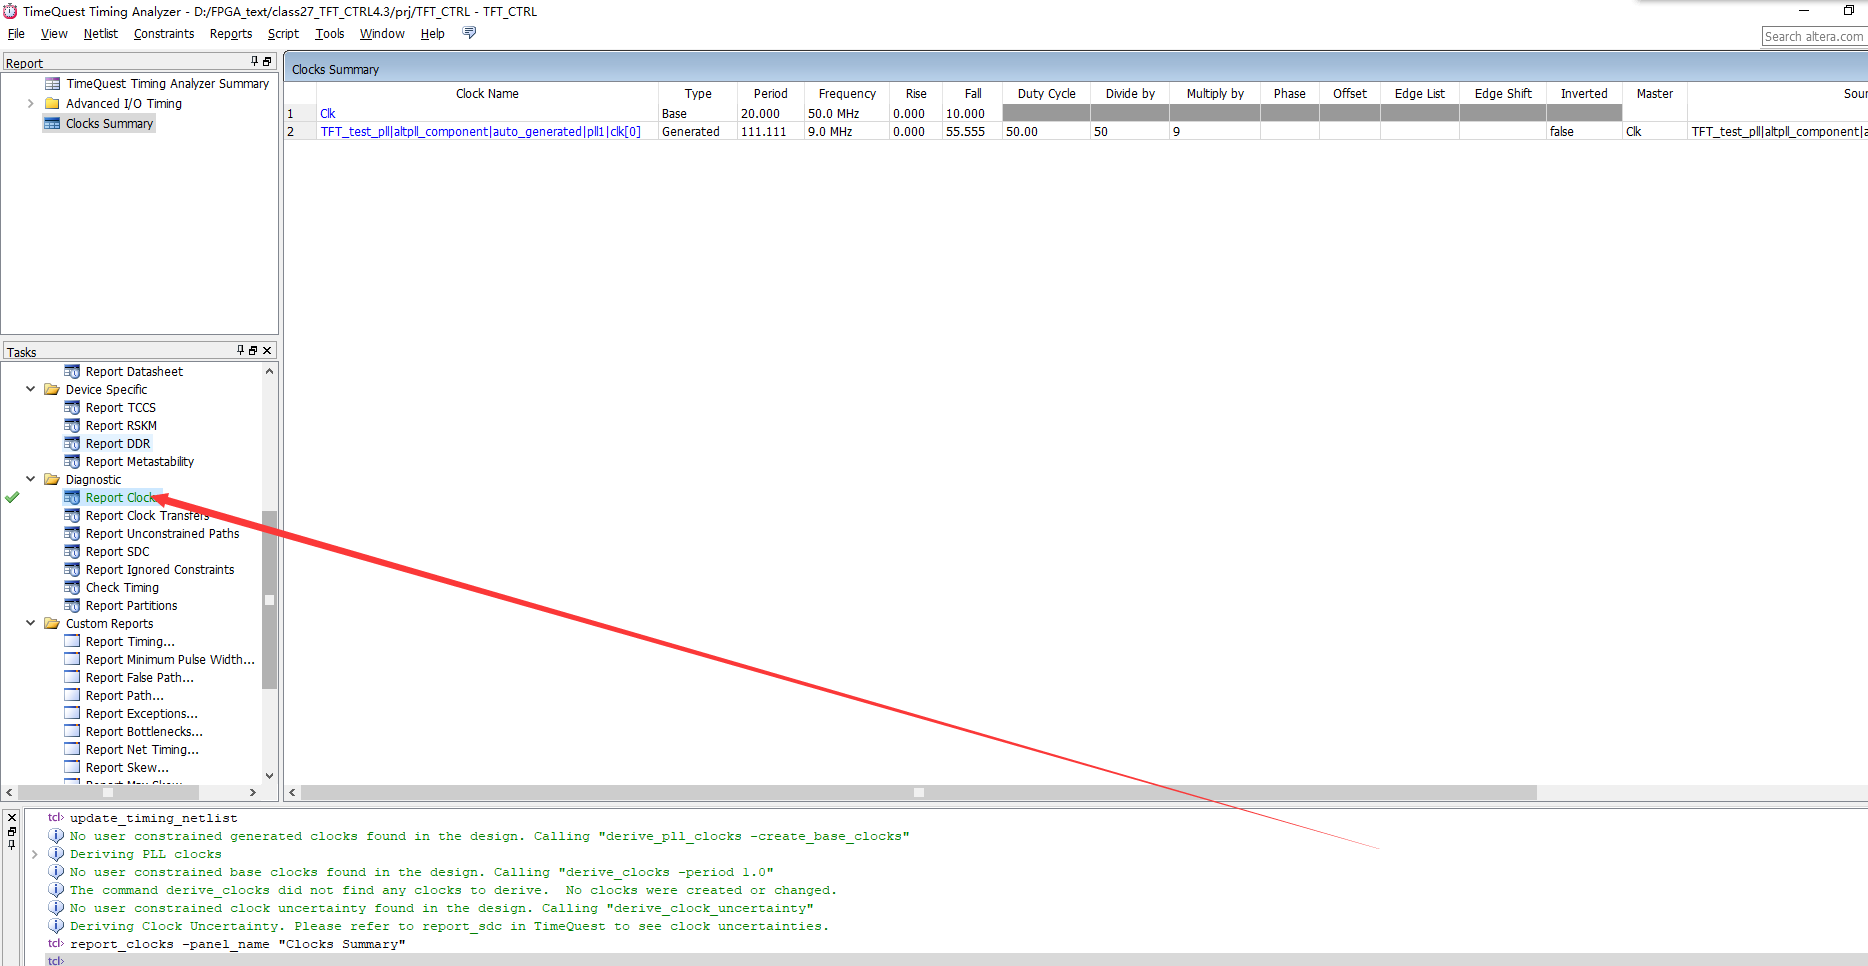This screenshot has width=1868, height=966.
Task: Close the Tasks panel
Action: point(267,350)
